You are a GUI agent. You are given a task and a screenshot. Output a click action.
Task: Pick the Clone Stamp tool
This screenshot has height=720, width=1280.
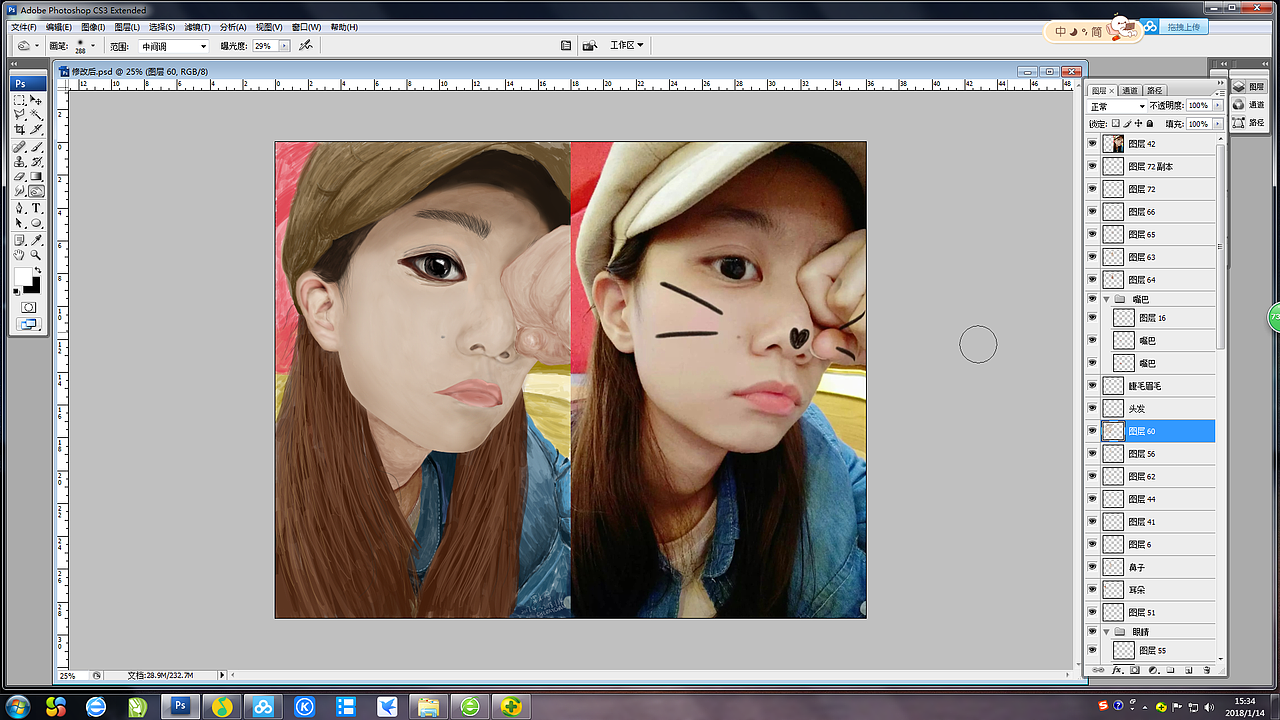pos(20,161)
